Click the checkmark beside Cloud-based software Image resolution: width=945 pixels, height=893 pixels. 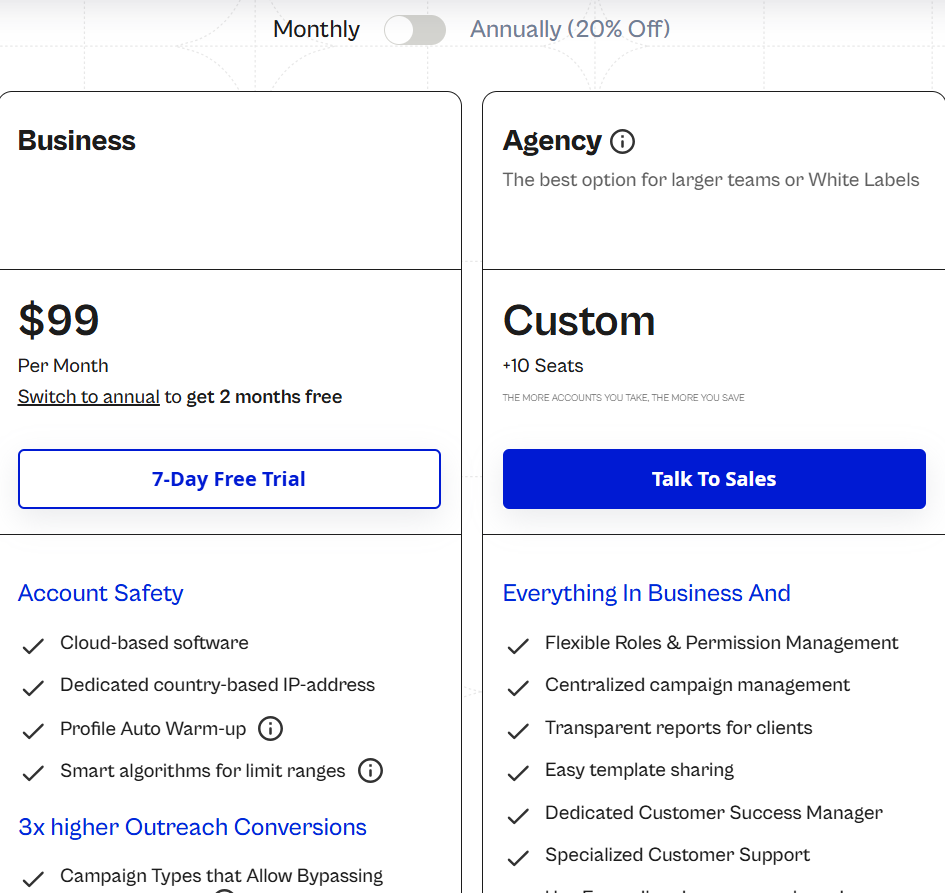tap(33, 645)
